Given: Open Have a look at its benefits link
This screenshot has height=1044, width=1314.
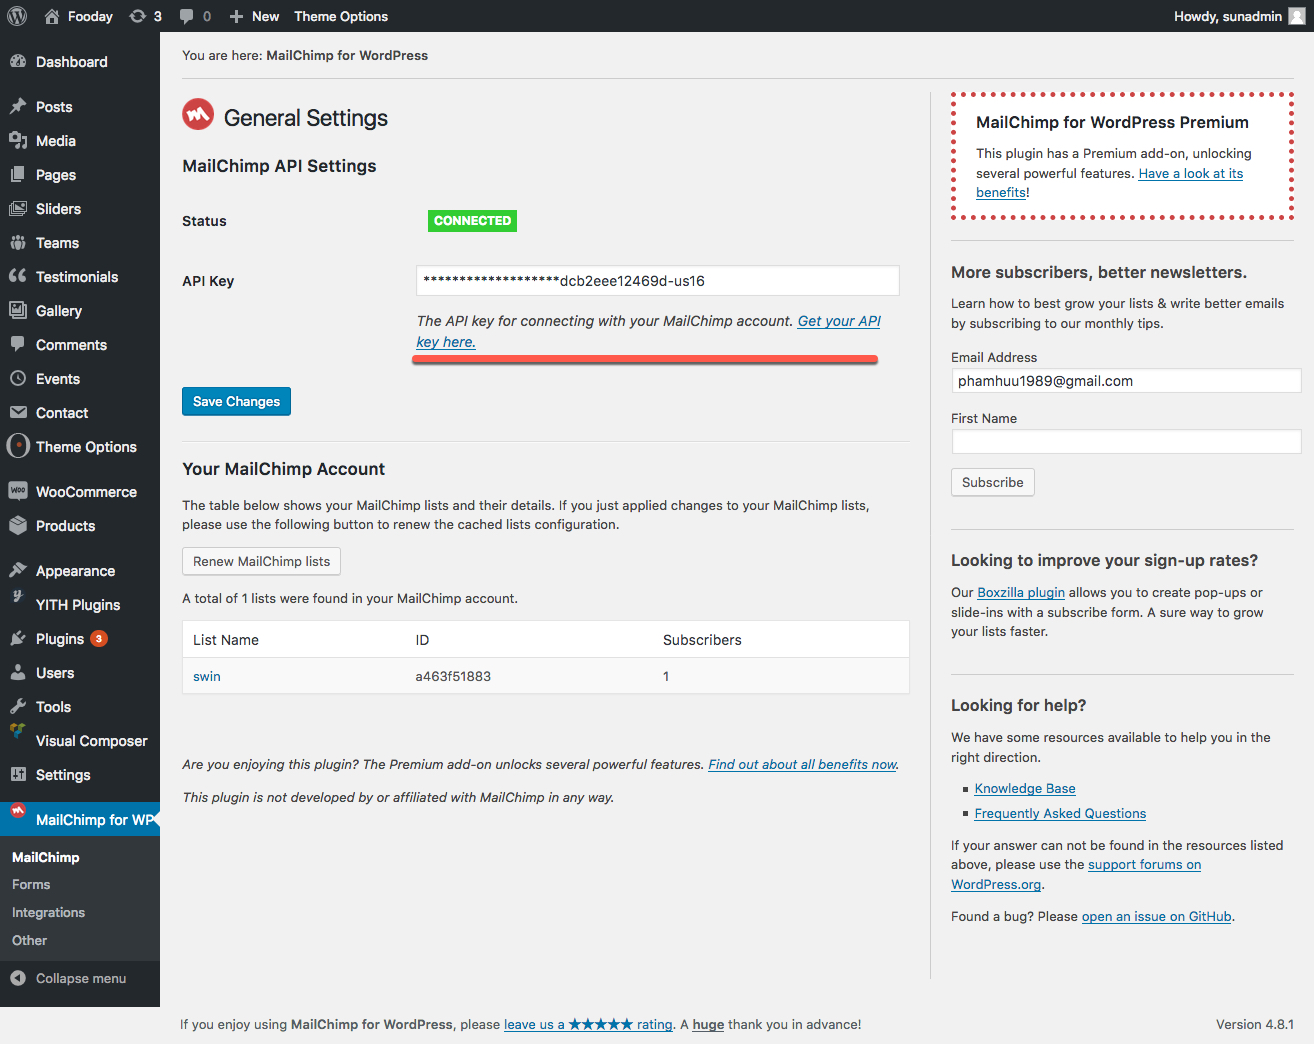Looking at the screenshot, I should coord(1190,173).
